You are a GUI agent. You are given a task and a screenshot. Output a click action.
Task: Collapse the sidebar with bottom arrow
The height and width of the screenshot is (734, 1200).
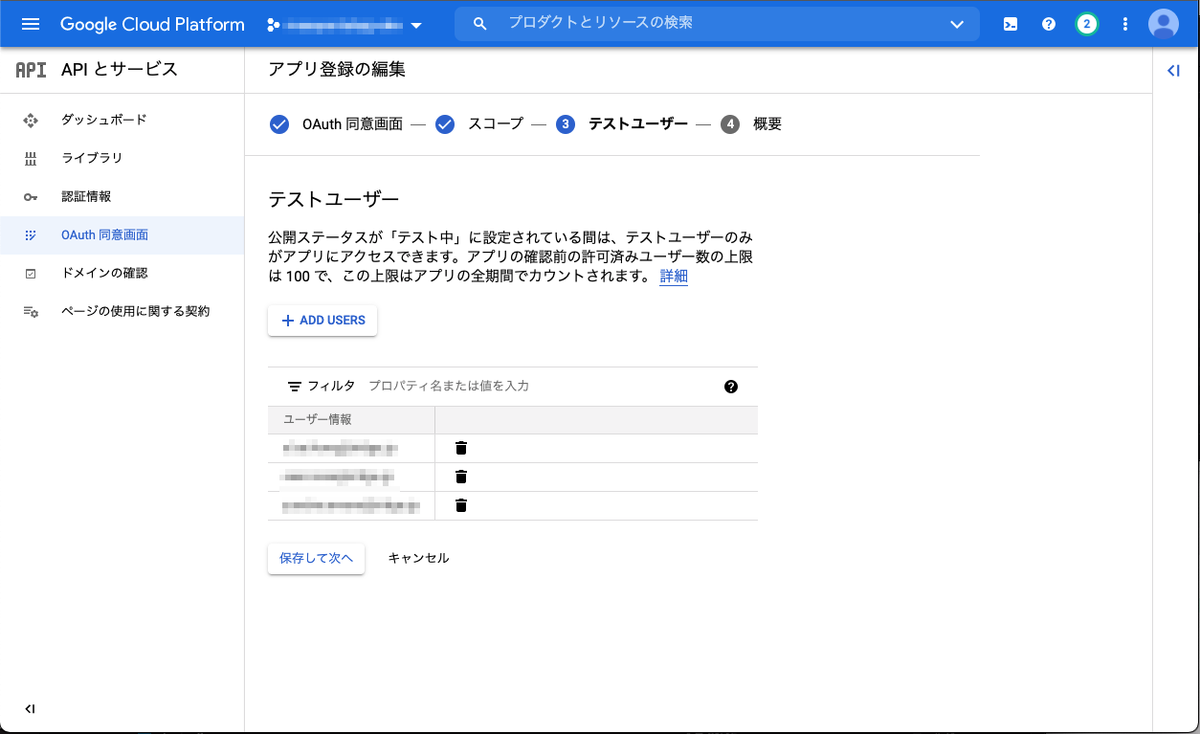30,709
